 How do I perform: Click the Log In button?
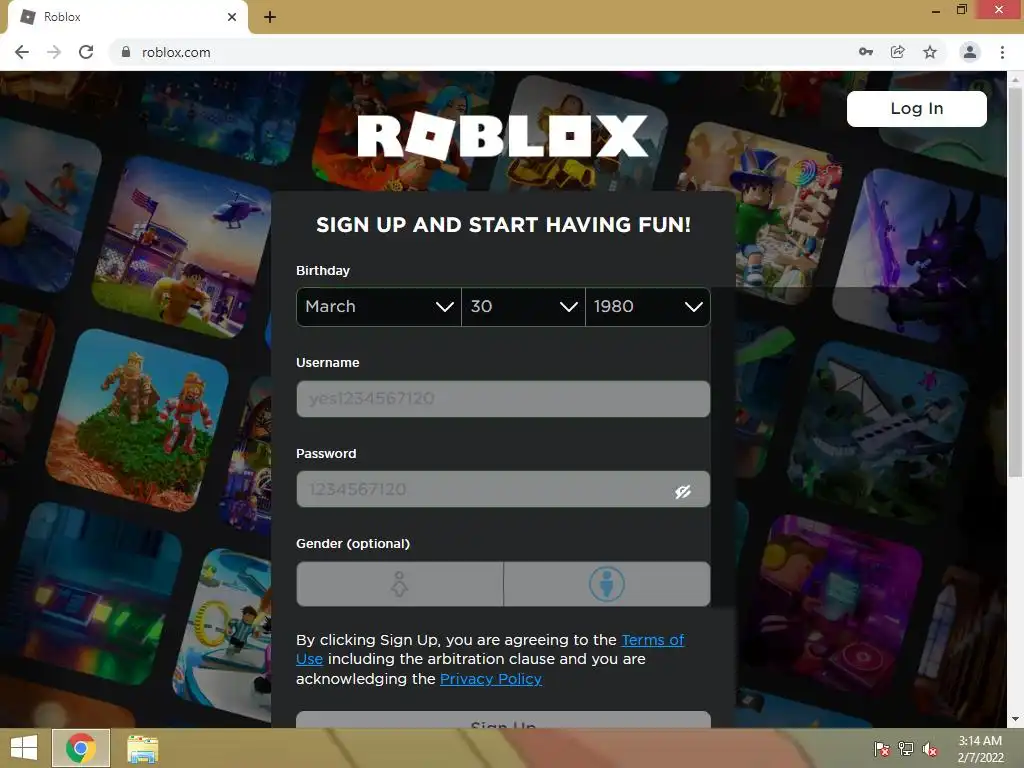pos(917,108)
